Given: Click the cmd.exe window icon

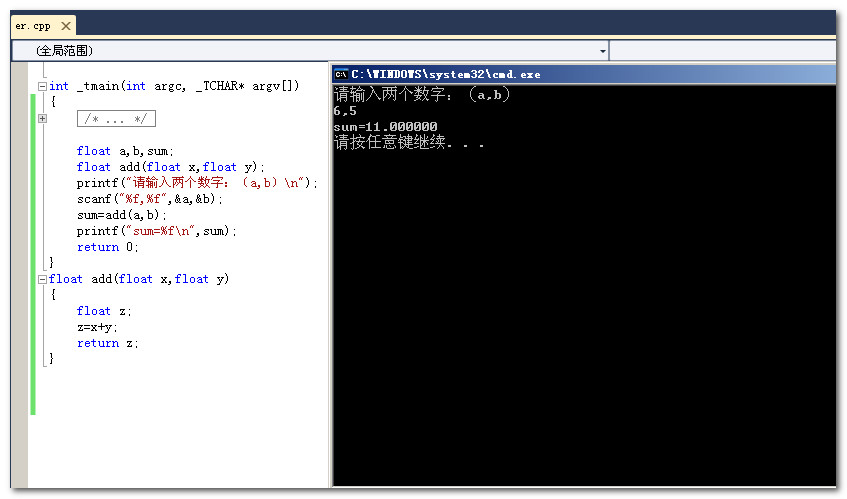Looking at the screenshot, I should [341, 75].
